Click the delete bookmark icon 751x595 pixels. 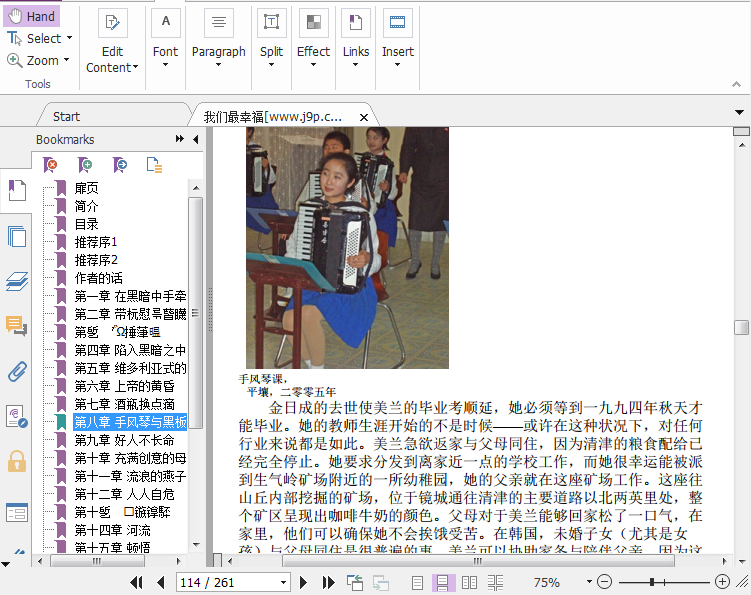point(51,165)
